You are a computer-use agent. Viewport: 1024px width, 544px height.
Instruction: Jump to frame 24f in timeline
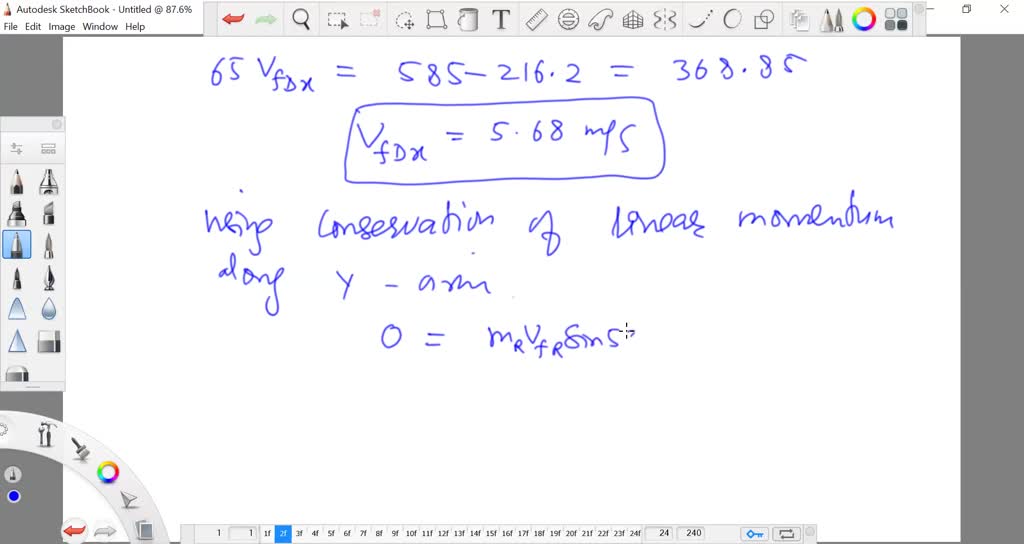635,534
